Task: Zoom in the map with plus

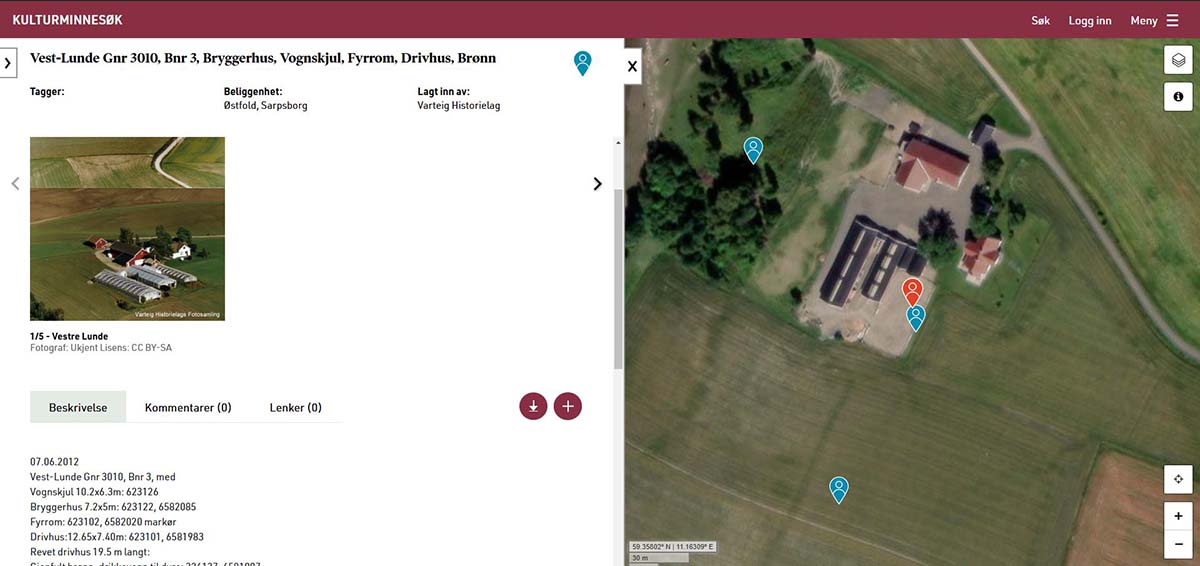Action: click(x=1179, y=516)
